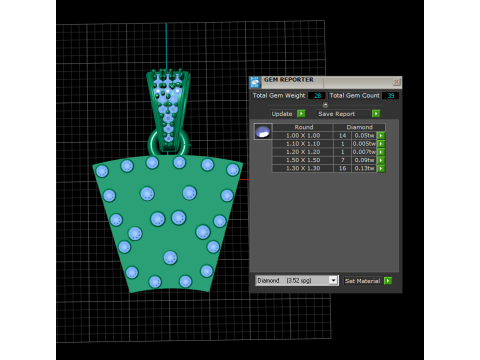The width and height of the screenshot is (480, 360).
Task: Click the green arrow beside Set Material
Action: 388,281
